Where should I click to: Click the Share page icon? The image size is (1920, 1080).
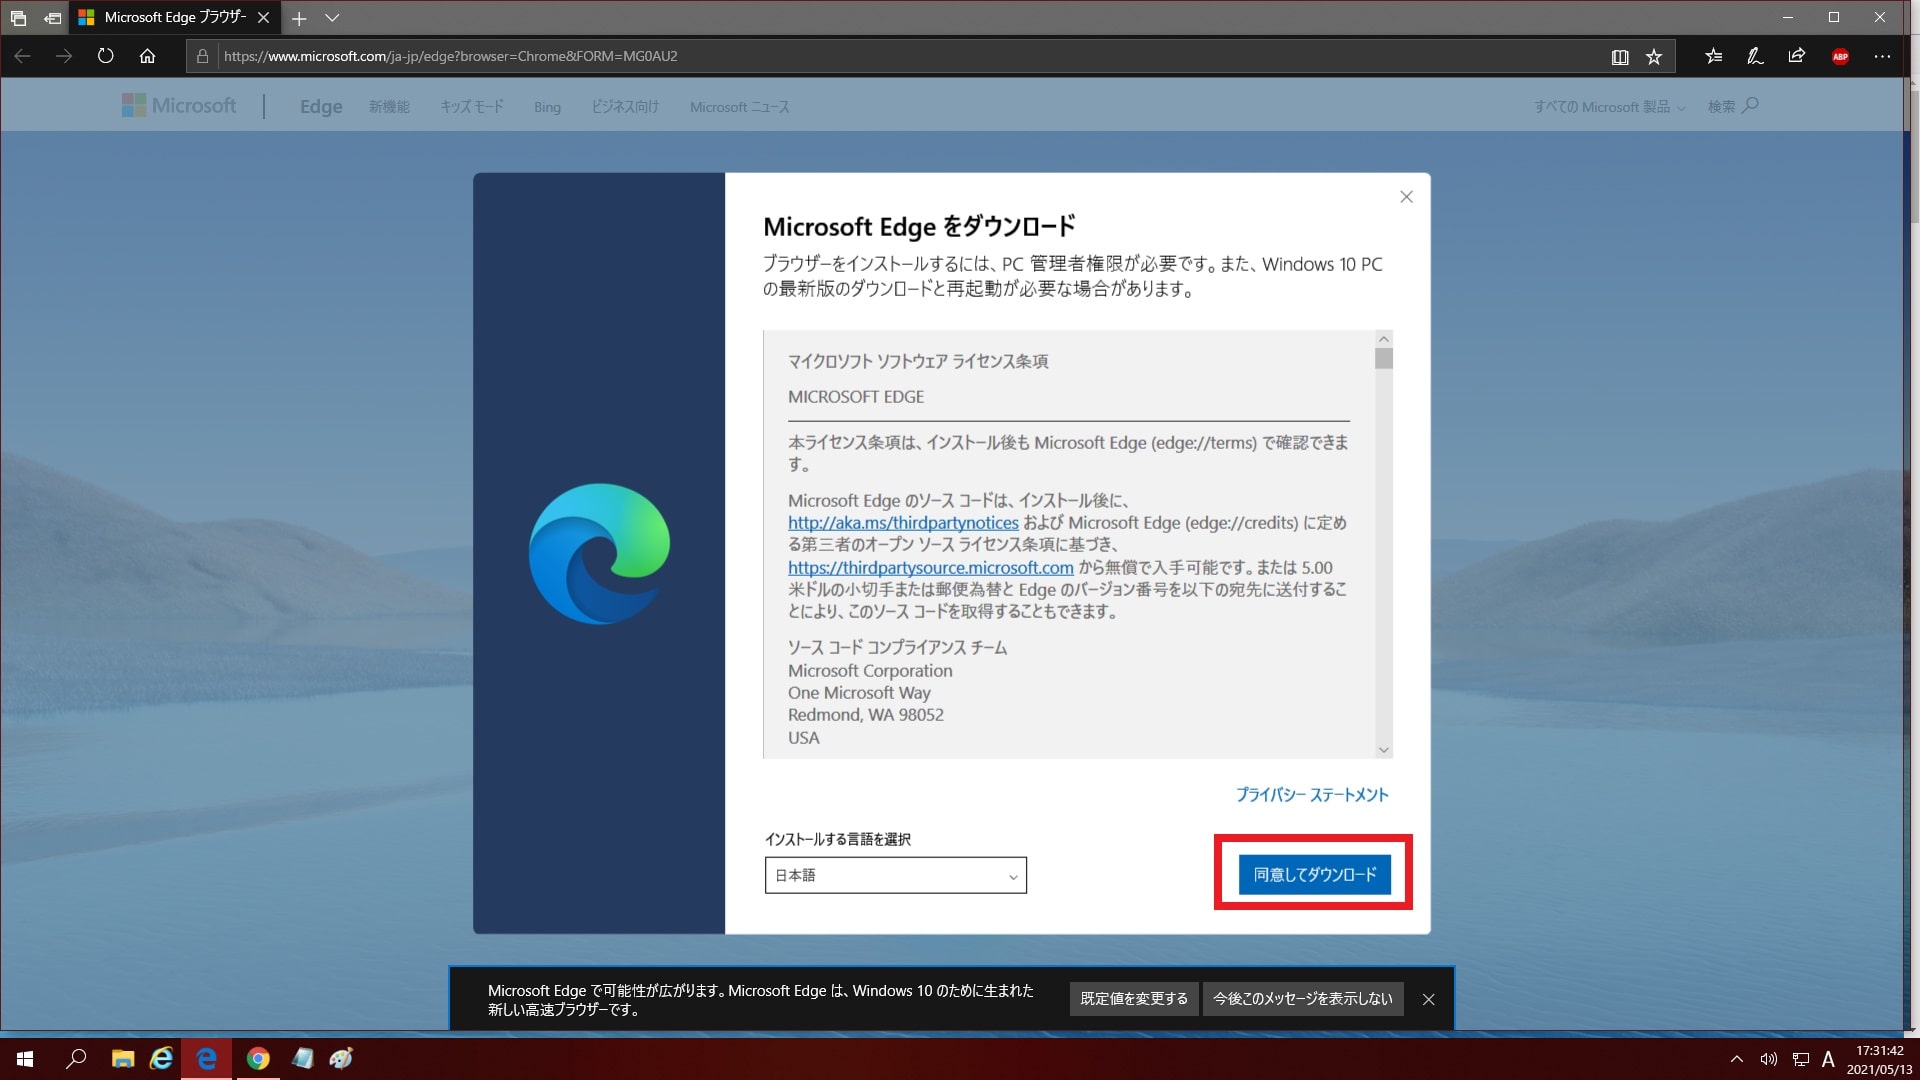(x=1797, y=56)
